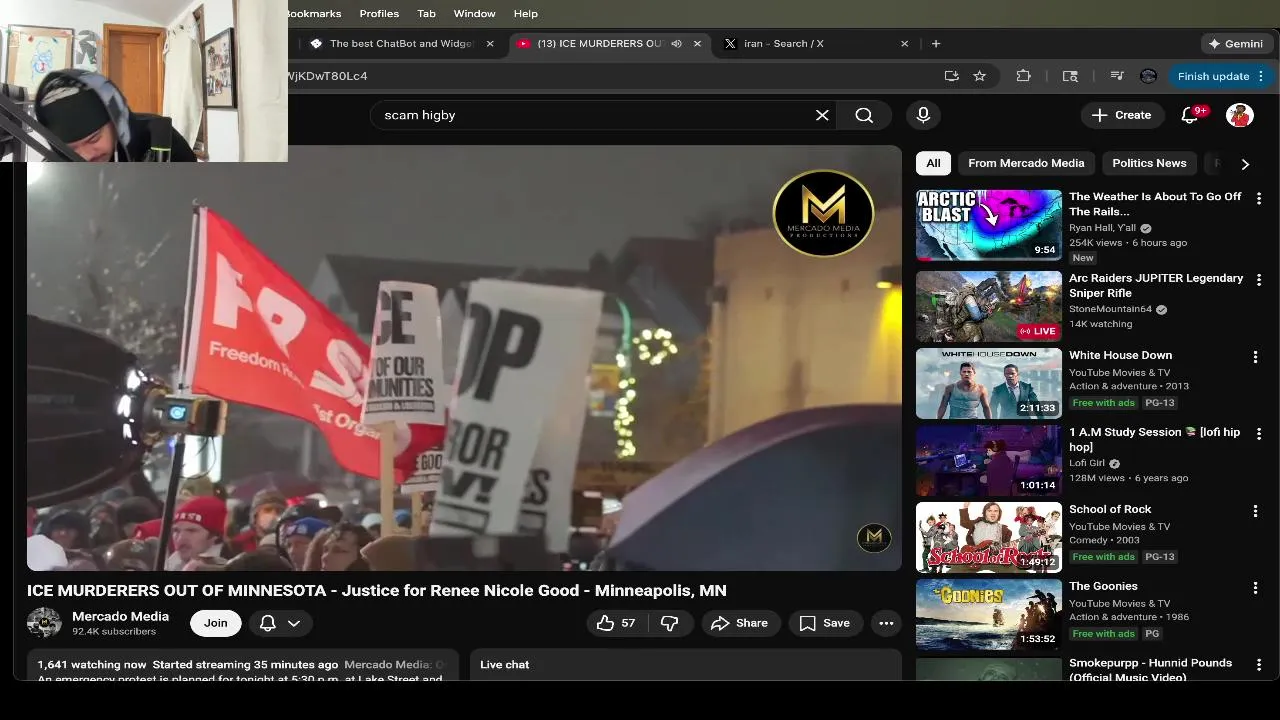This screenshot has height=720, width=1280.
Task: Click the page URL in address bar
Action: coord(327,76)
